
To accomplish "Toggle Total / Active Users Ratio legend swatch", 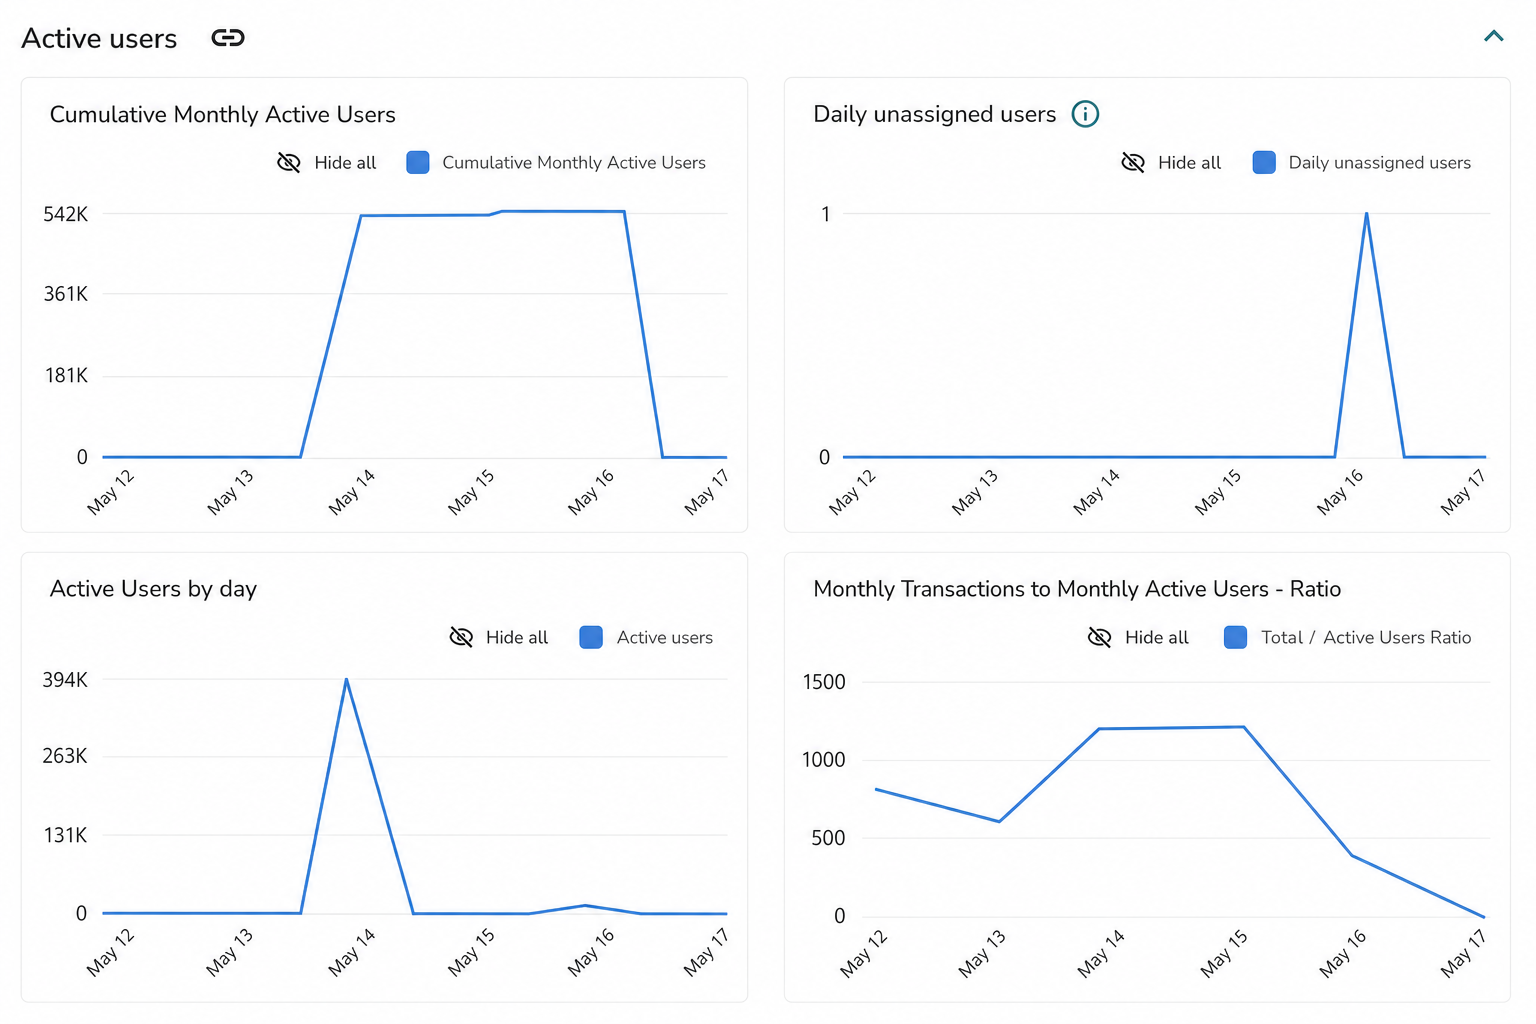I will click(x=1236, y=637).
